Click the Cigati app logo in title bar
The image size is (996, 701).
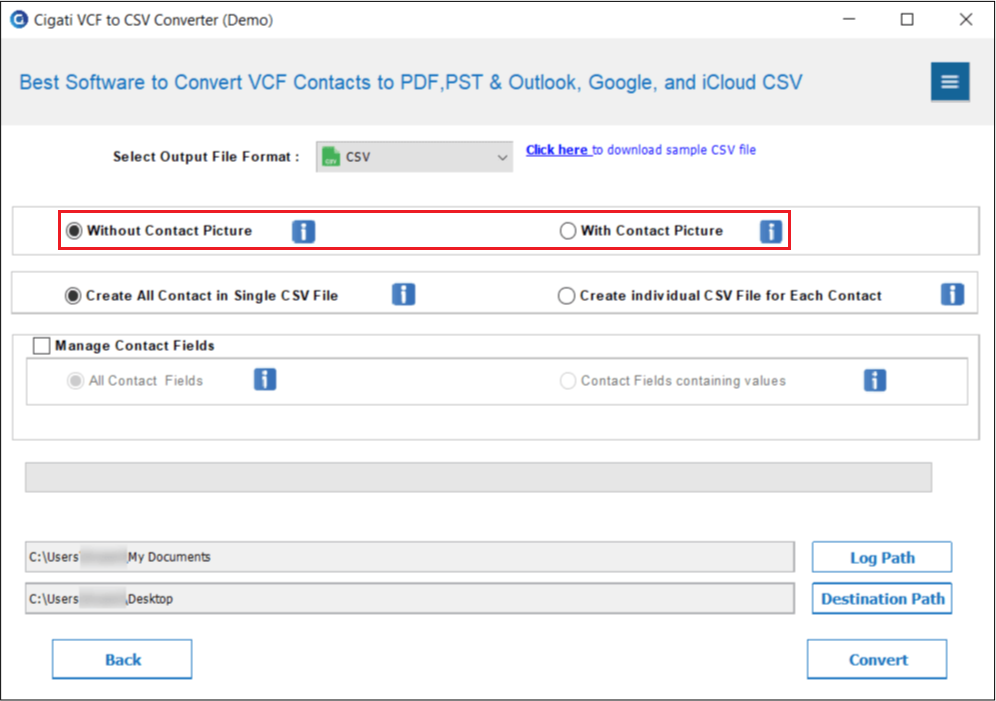[x=19, y=20]
